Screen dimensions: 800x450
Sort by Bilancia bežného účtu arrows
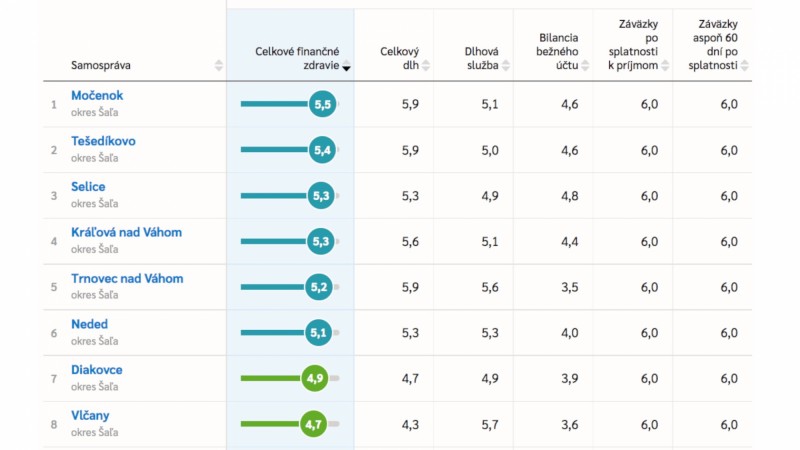point(585,65)
